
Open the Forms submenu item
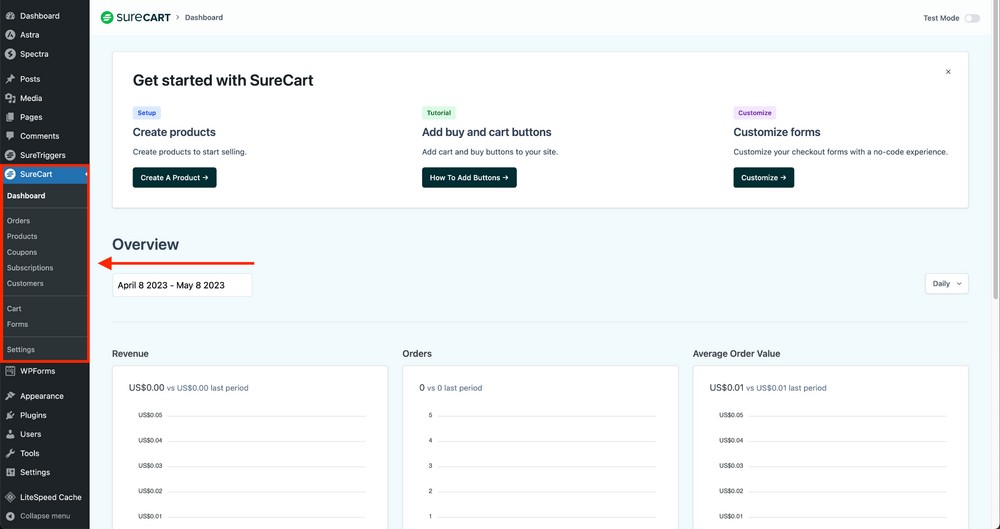point(17,324)
